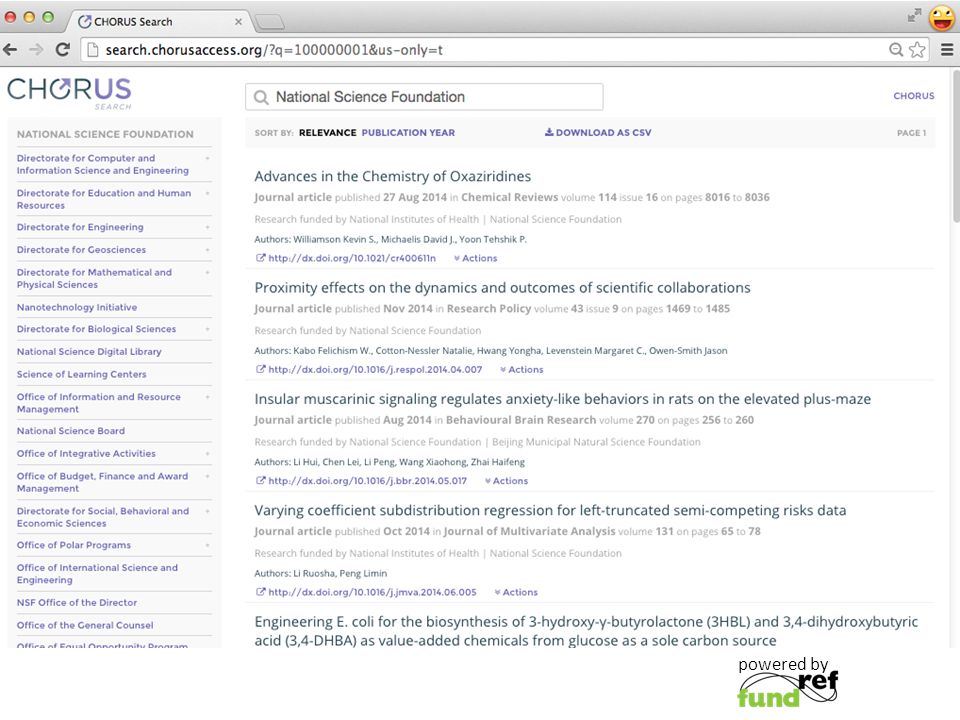
Task: Open the browser hamburger menu
Action: (947, 50)
